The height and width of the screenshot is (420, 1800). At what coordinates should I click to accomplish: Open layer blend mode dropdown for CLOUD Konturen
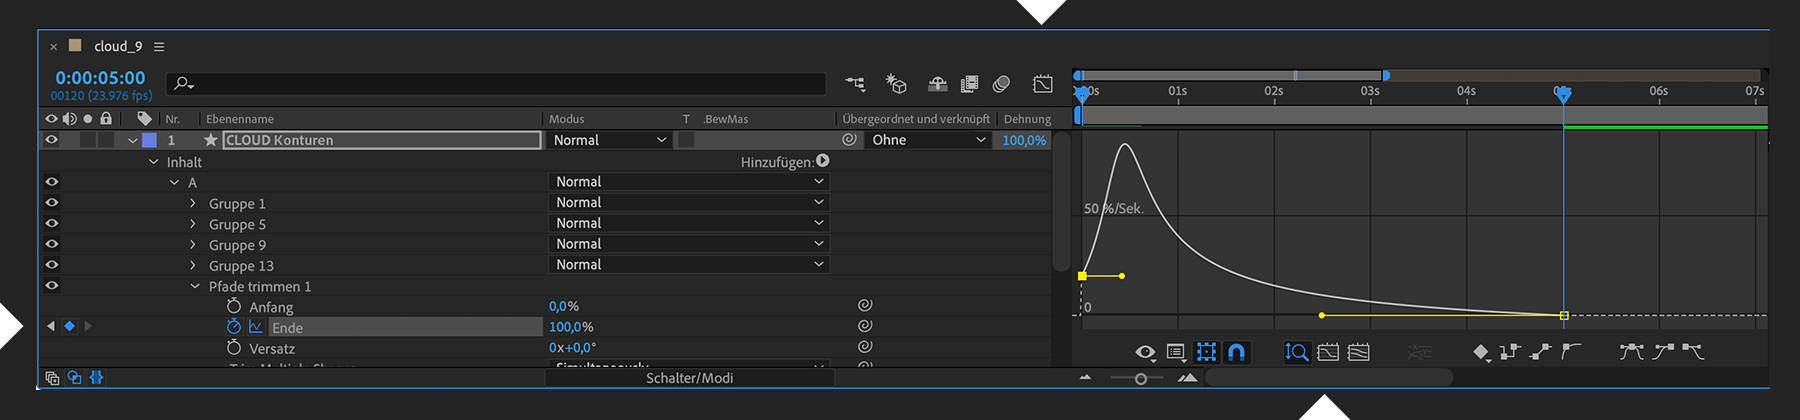click(610, 140)
